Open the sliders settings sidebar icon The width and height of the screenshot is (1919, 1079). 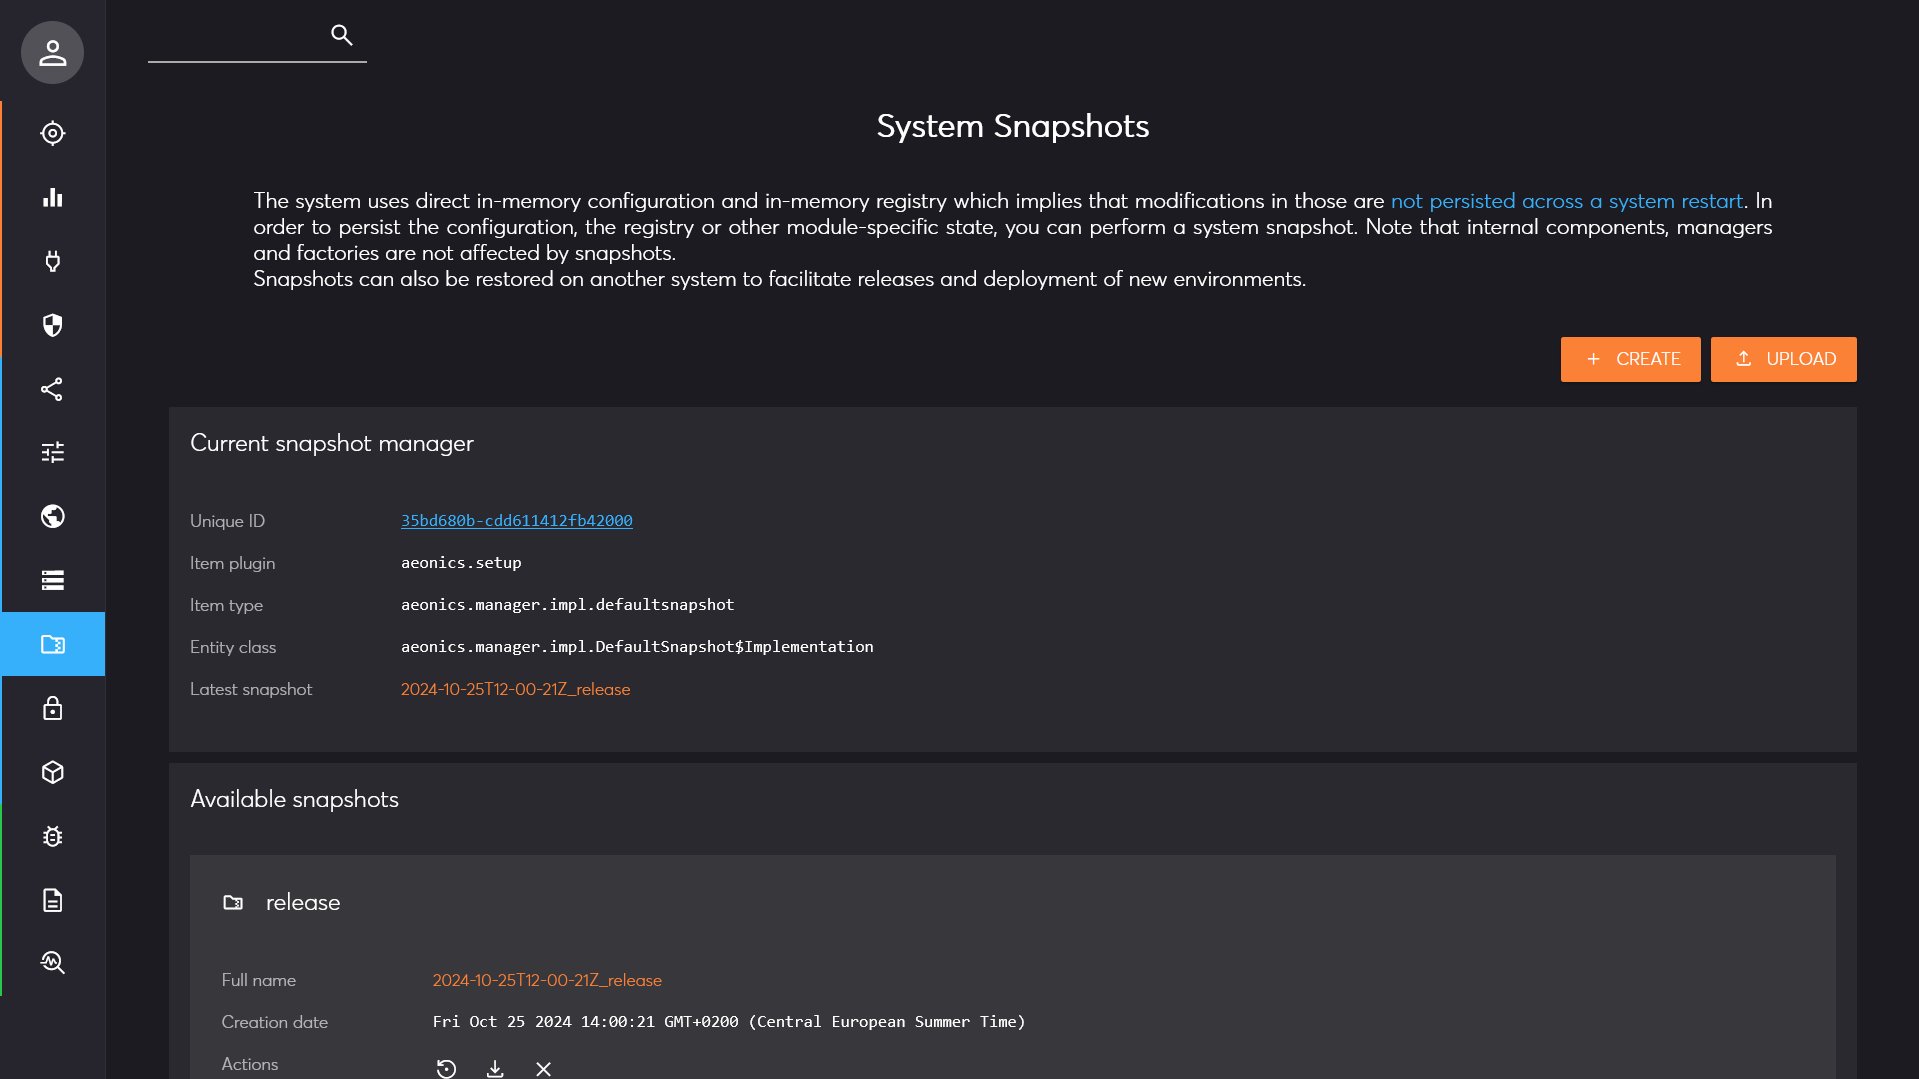(x=52, y=453)
